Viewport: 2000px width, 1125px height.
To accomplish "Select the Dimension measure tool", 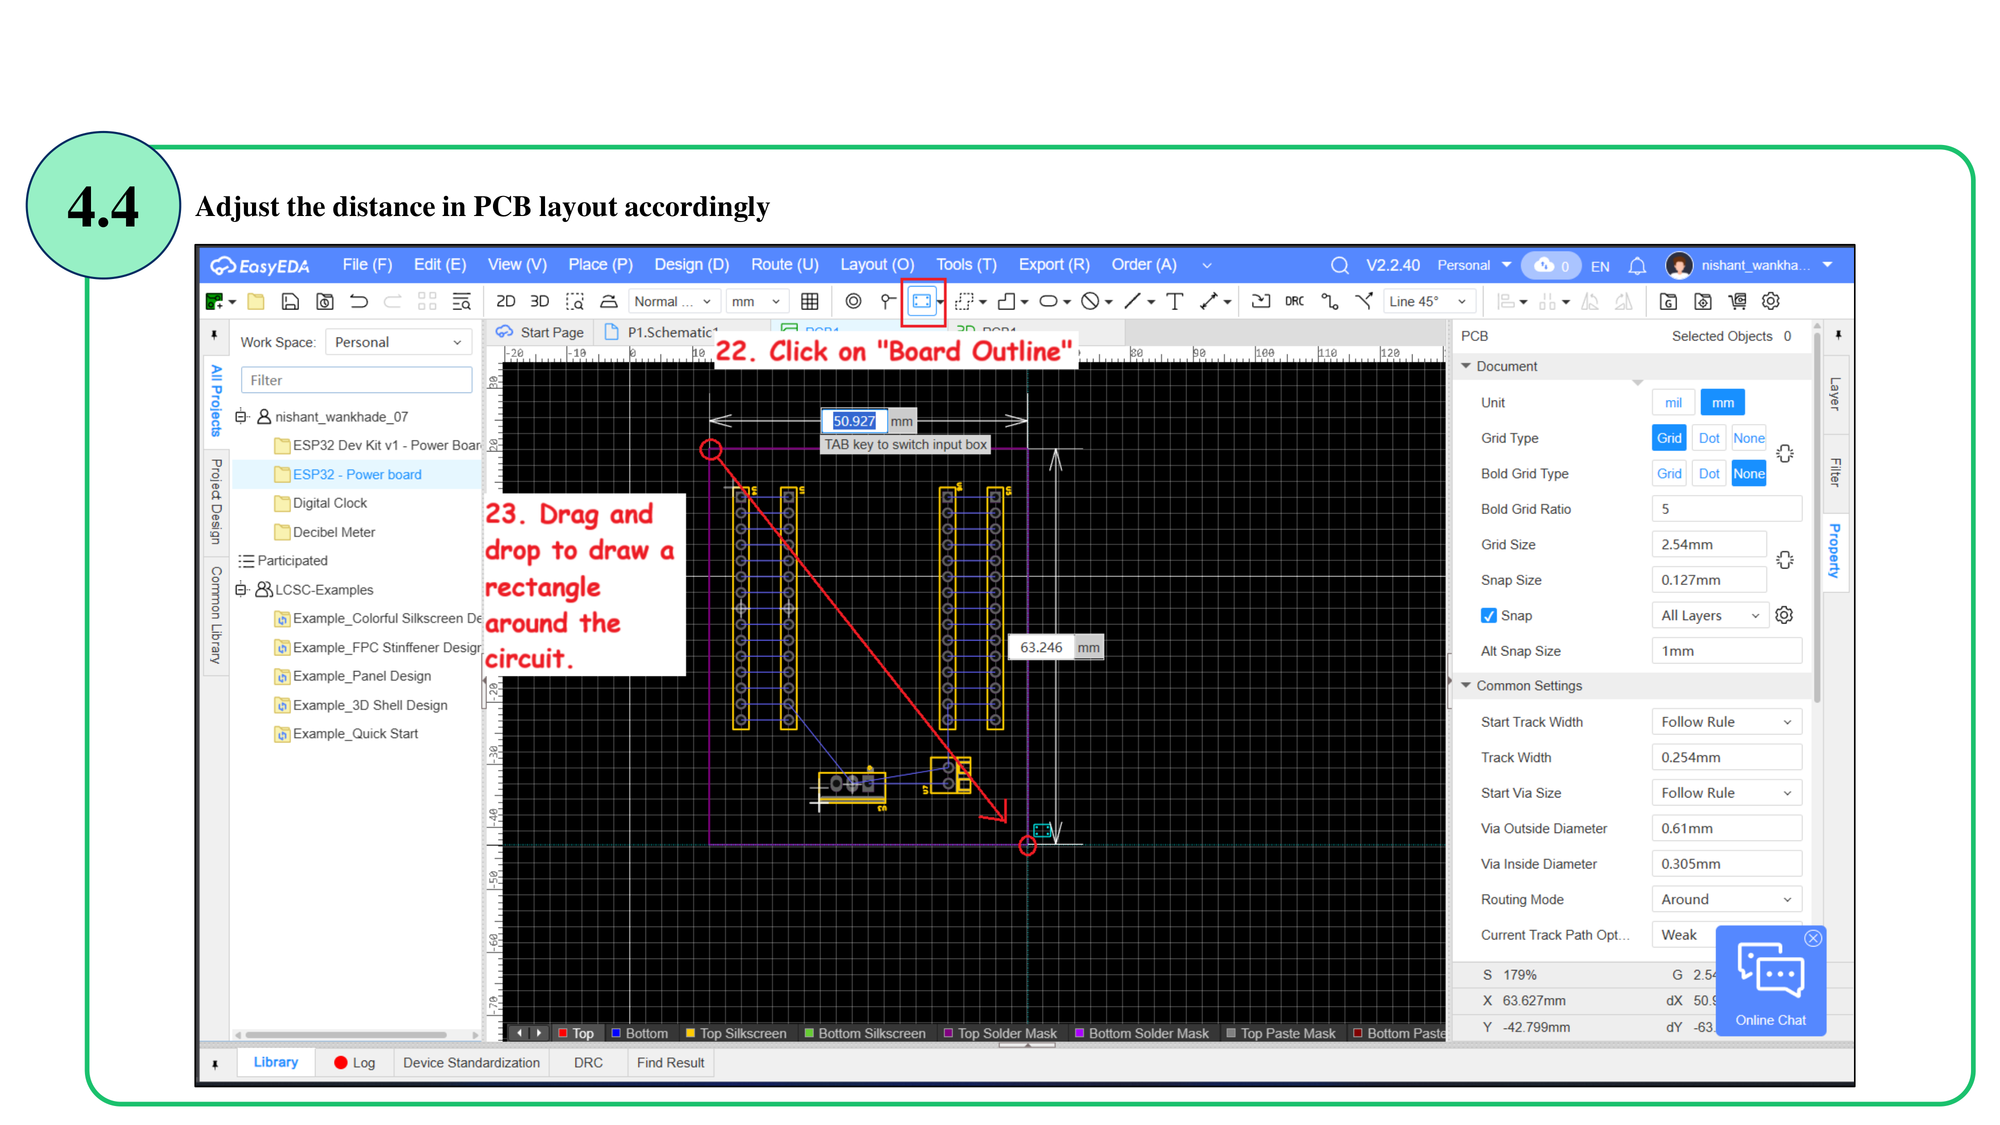I will click(1209, 301).
